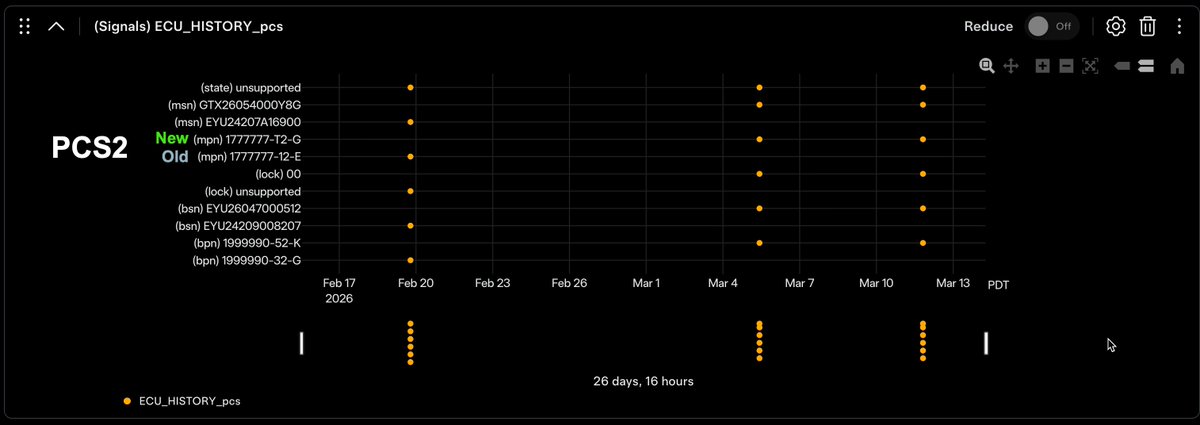Grab the panel drag handle dots
The height and width of the screenshot is (425, 1200).
pyautogui.click(x=24, y=27)
